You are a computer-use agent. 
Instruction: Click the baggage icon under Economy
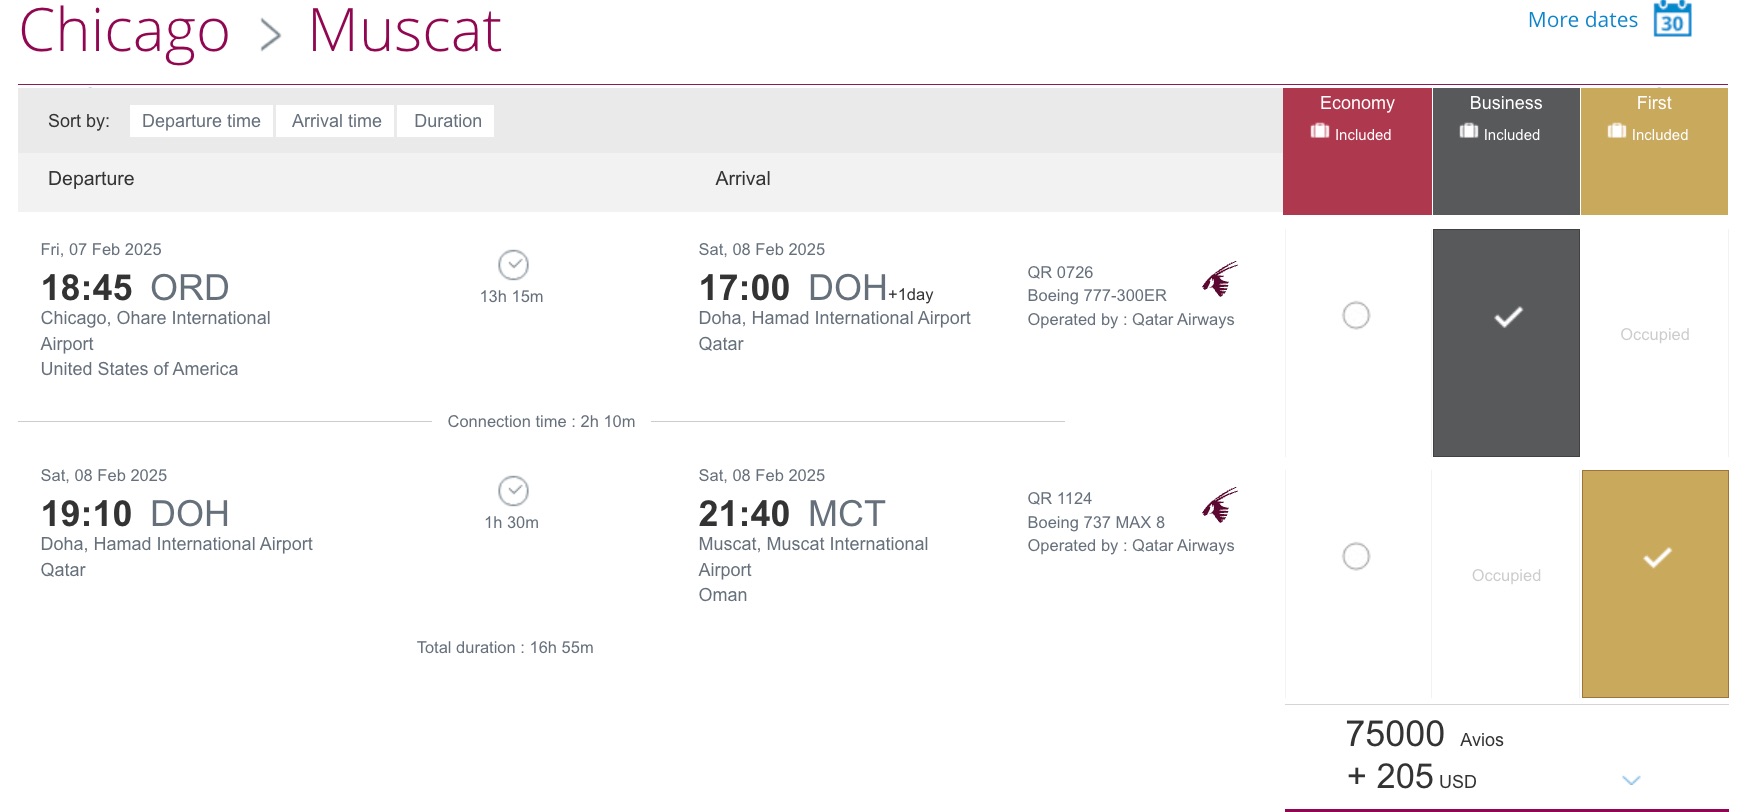(x=1318, y=132)
